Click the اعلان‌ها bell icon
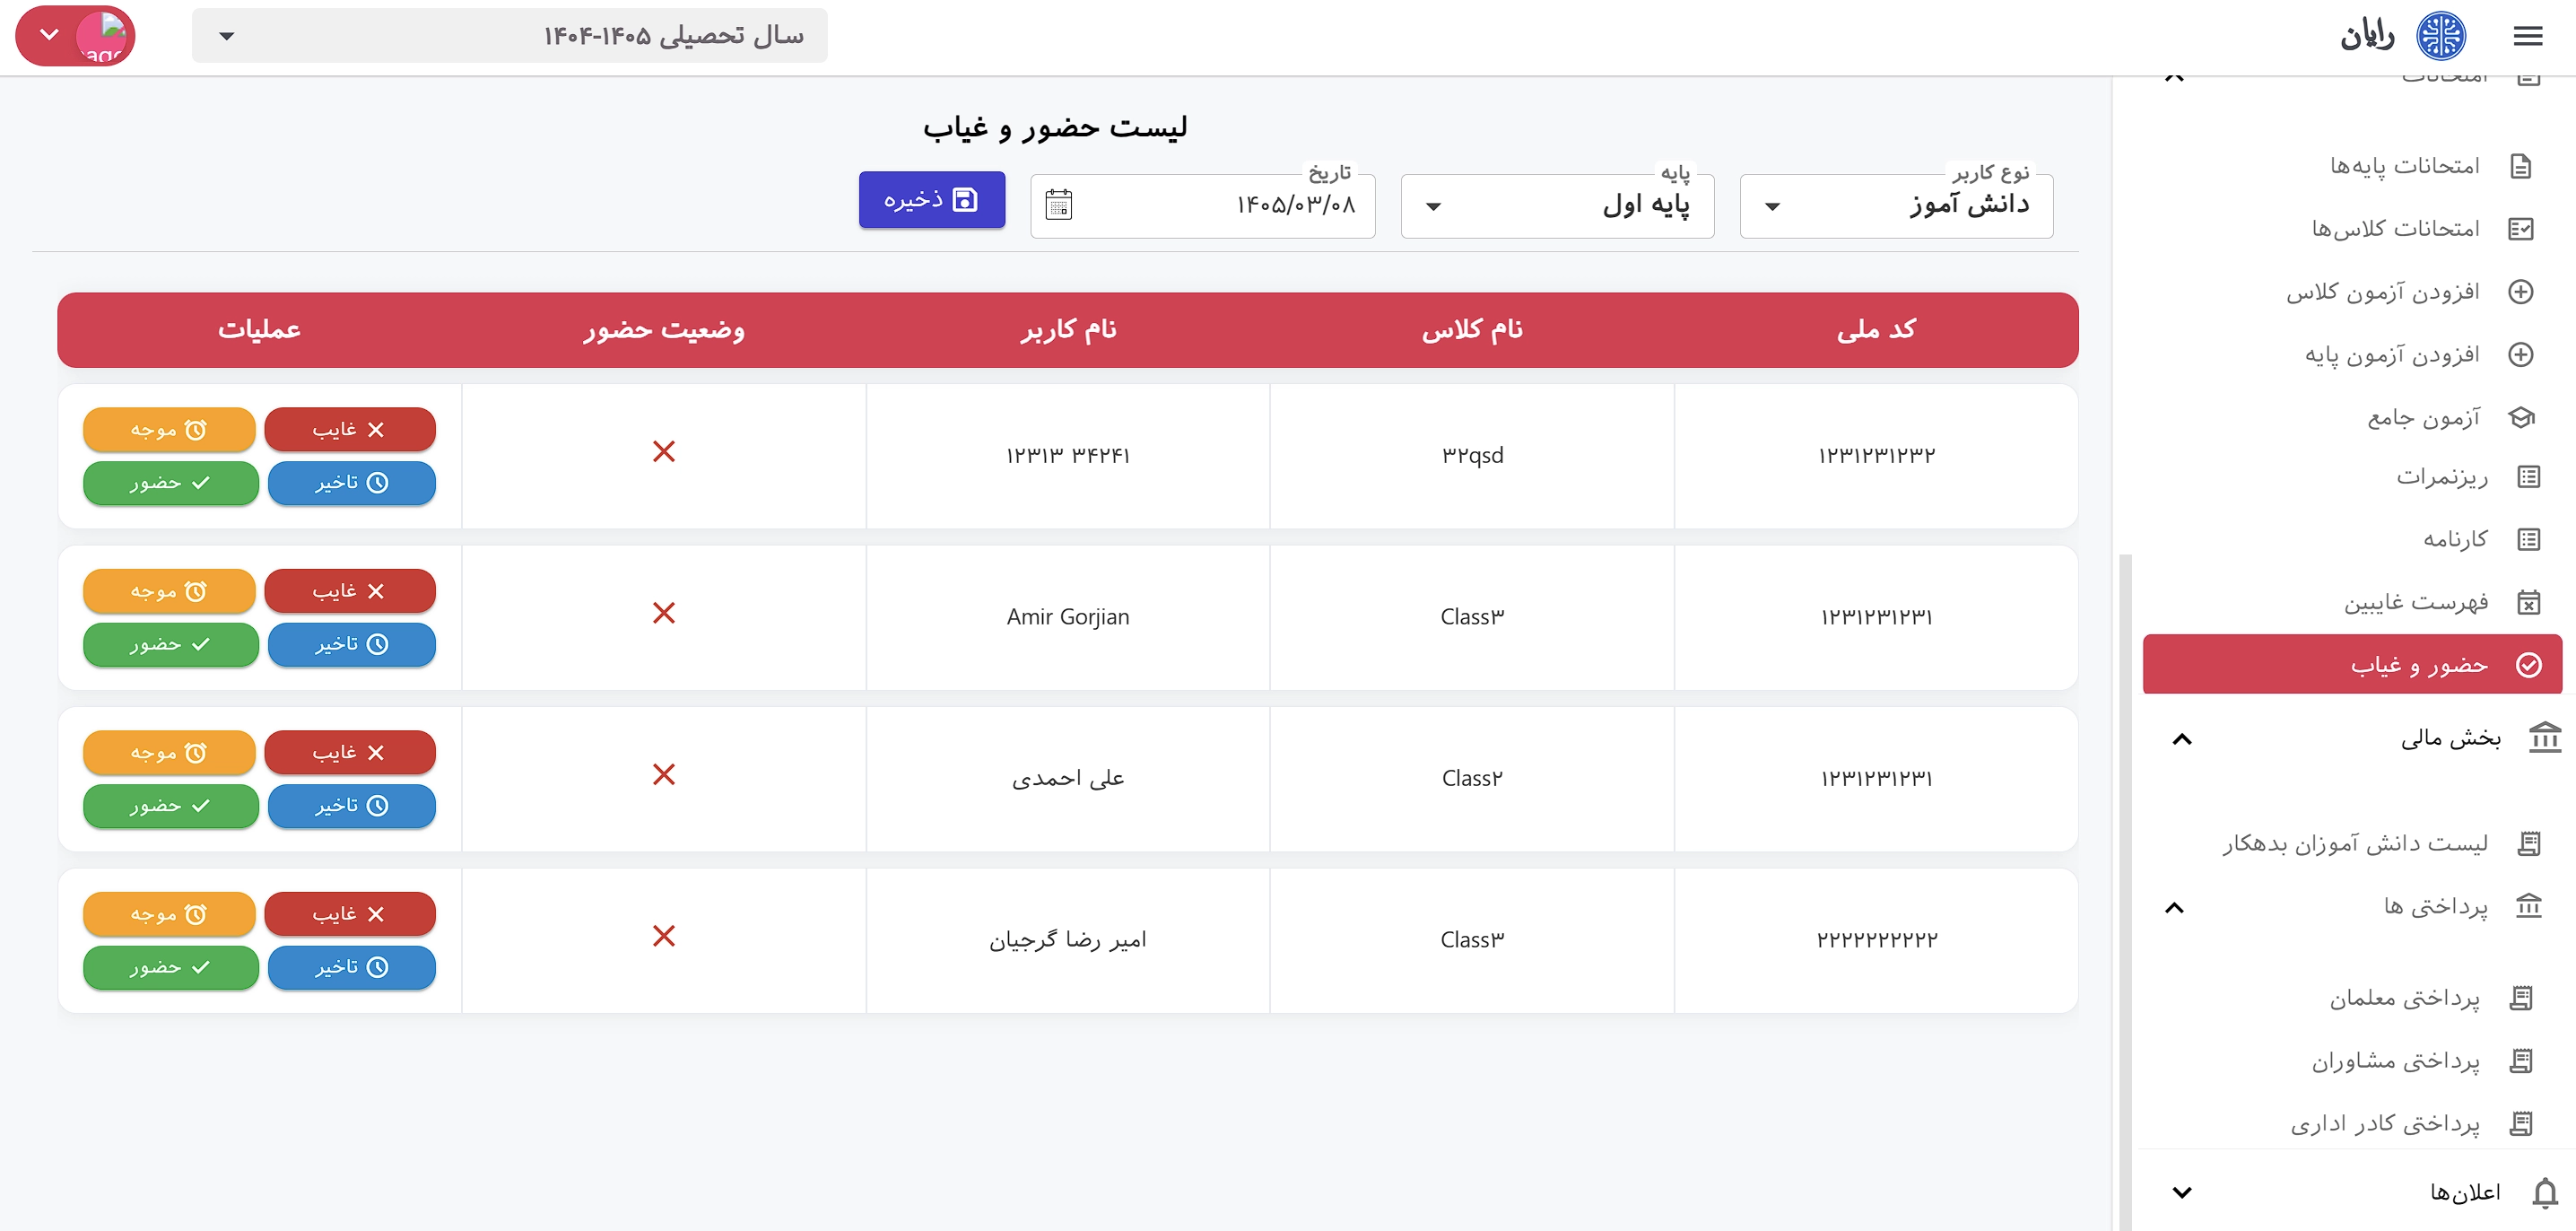This screenshot has height=1231, width=2576. tap(2545, 1192)
